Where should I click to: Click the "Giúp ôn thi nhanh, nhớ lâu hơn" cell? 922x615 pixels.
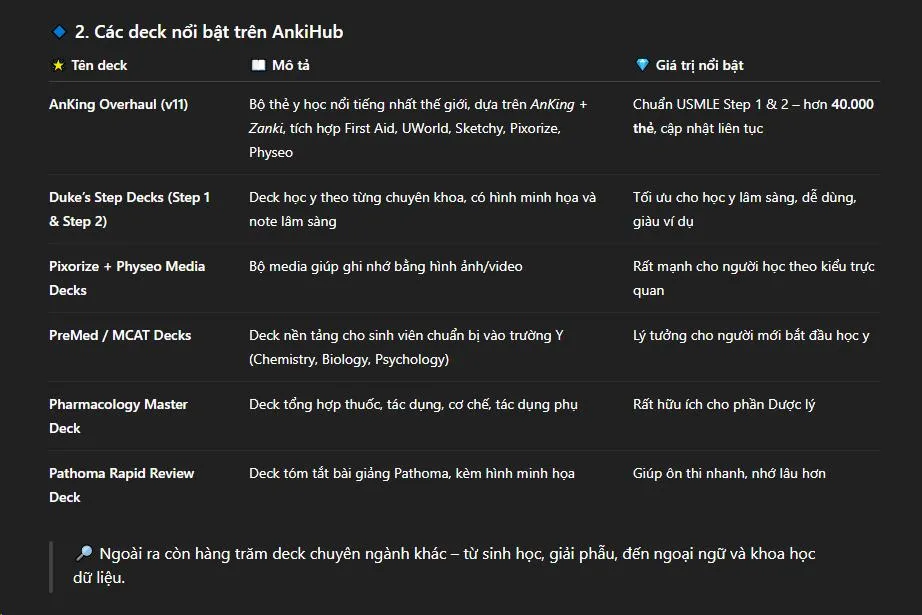coord(729,473)
